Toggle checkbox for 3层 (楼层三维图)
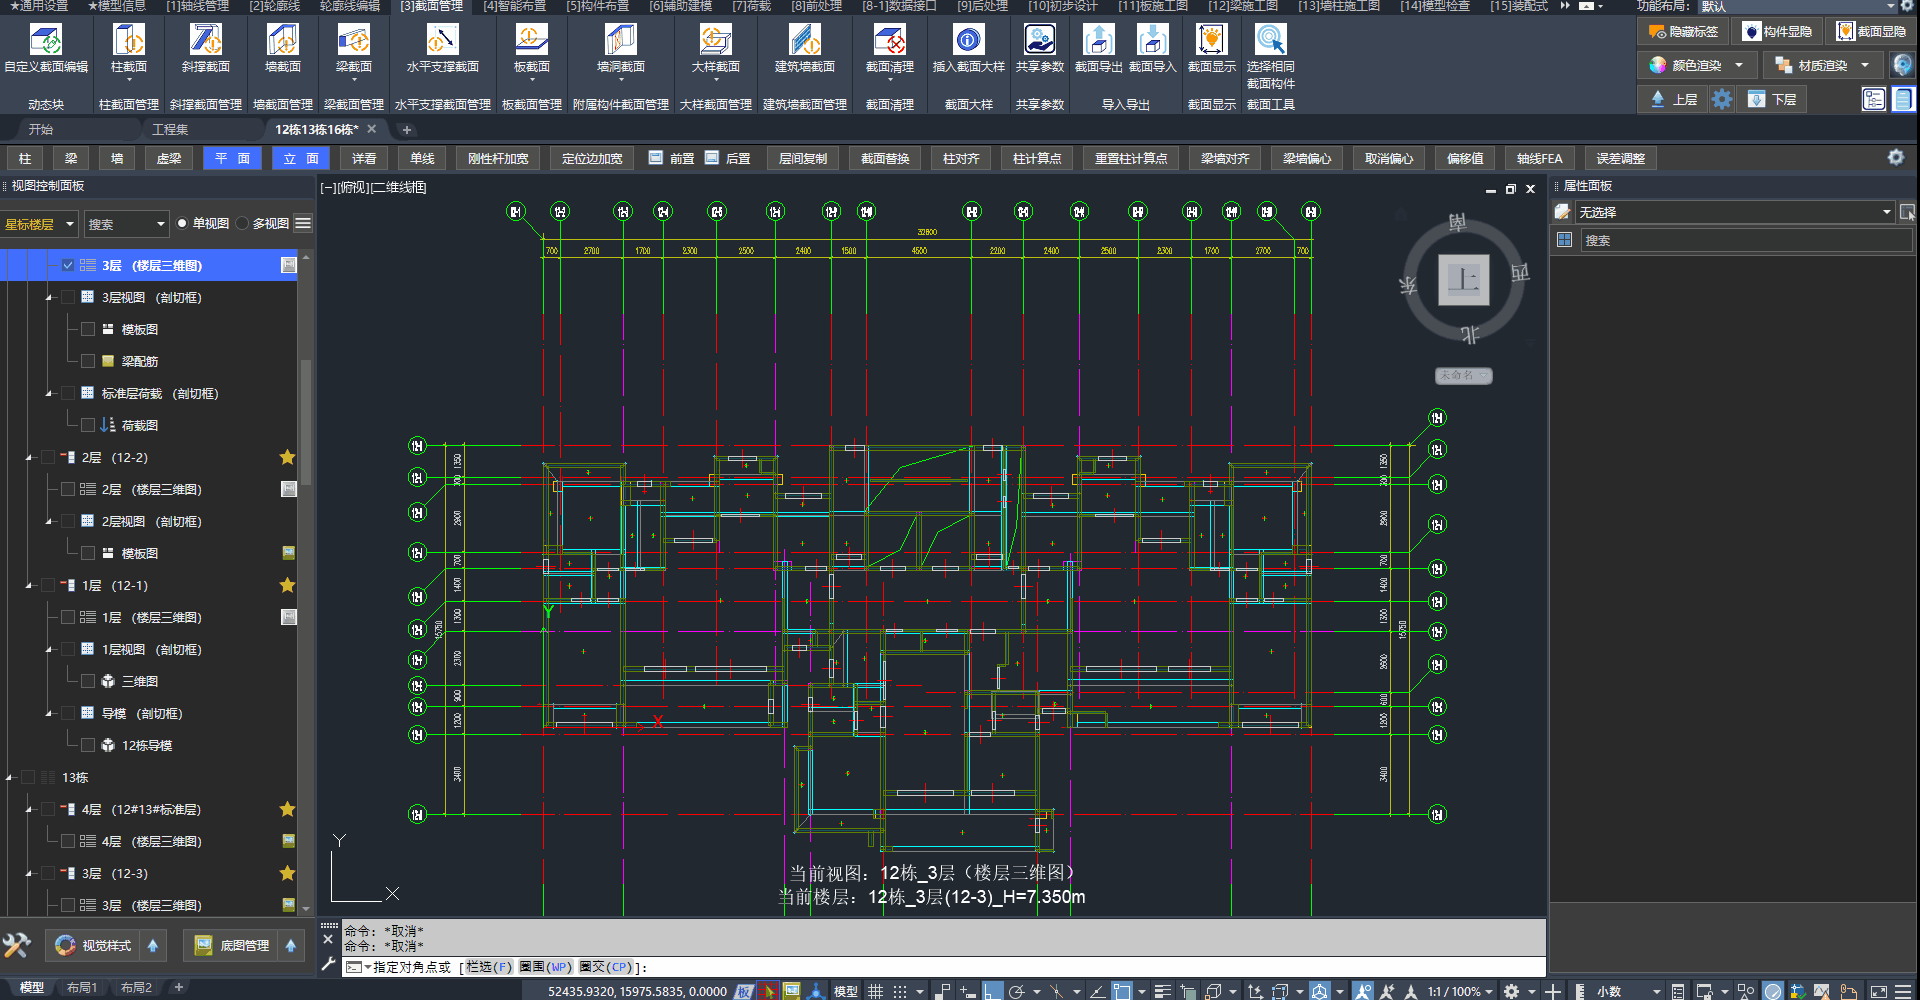The width and height of the screenshot is (1920, 1000). click(68, 265)
